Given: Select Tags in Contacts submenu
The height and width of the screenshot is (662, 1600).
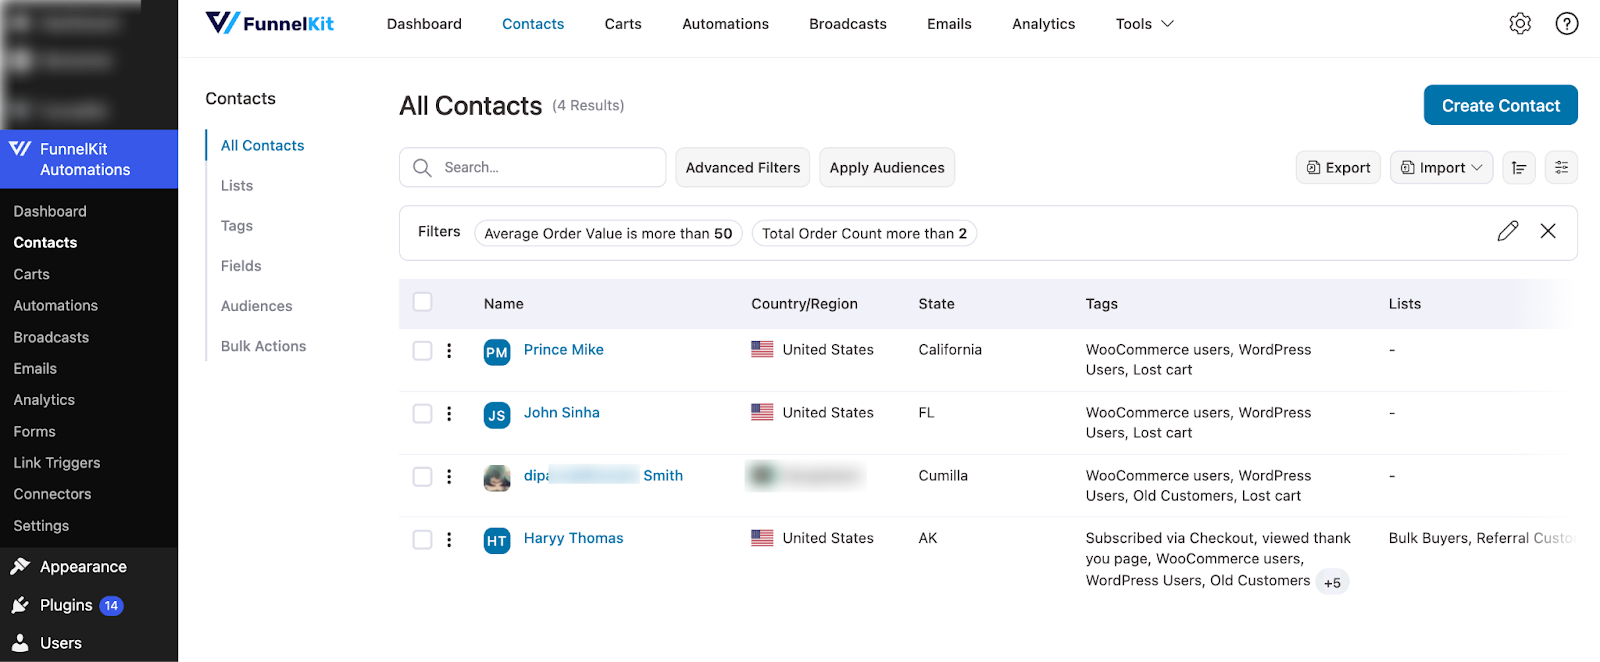Looking at the screenshot, I should point(237,226).
